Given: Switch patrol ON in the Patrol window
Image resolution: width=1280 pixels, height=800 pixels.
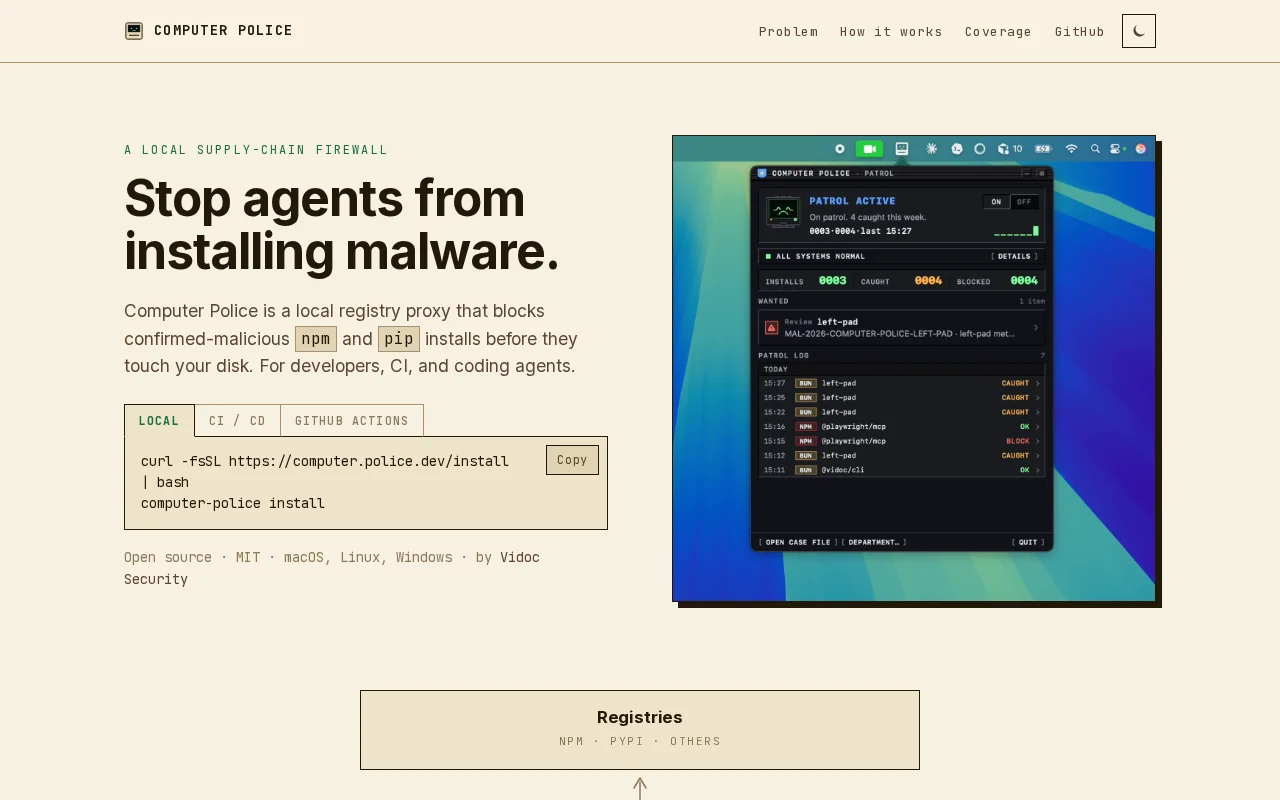Looking at the screenshot, I should (x=996, y=202).
